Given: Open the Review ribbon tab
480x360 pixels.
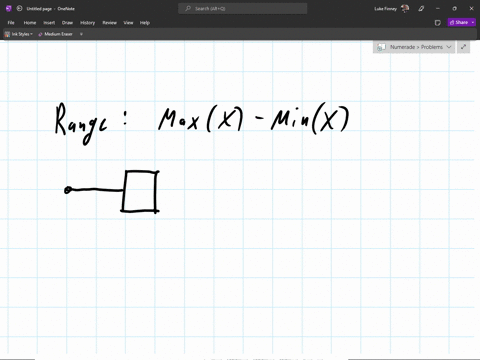Looking at the screenshot, I should tap(109, 23).
